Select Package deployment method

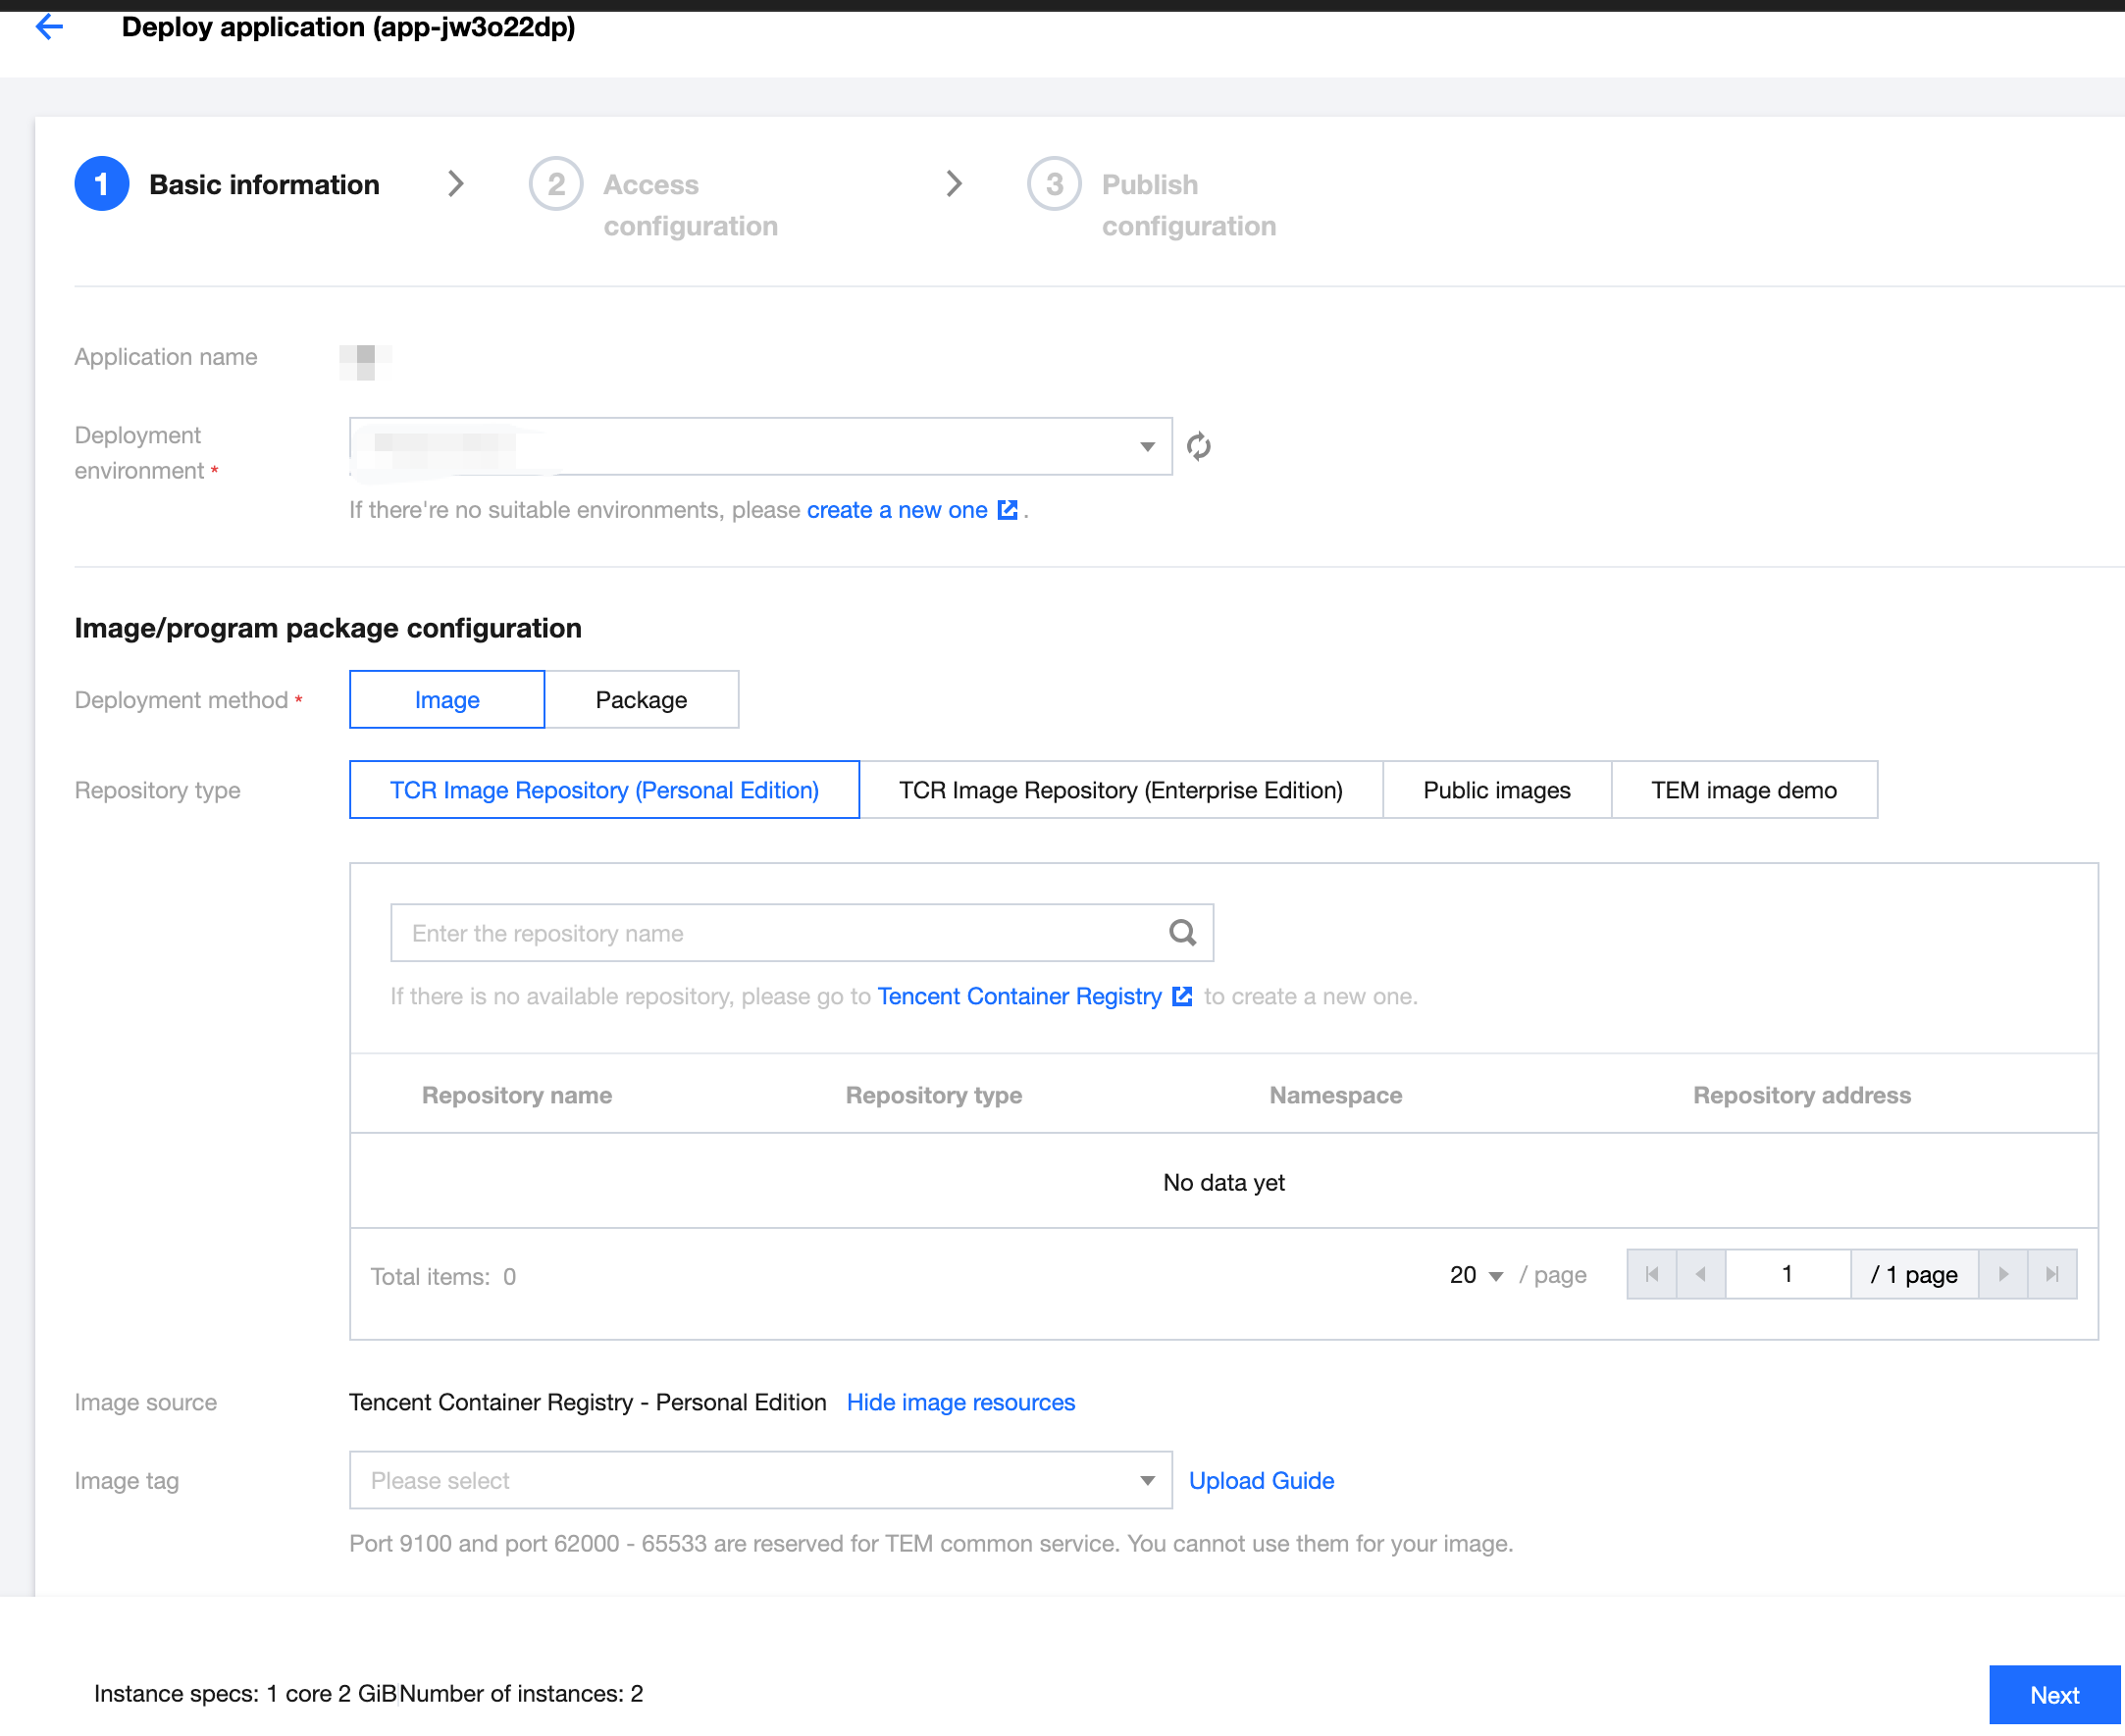(641, 700)
